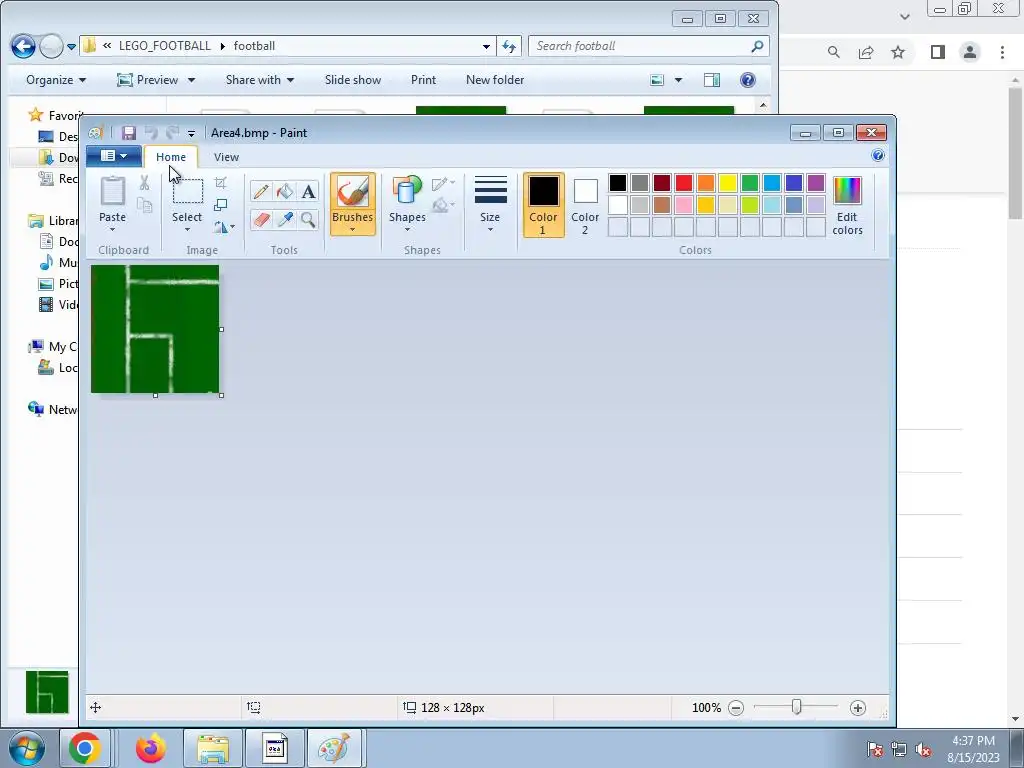Viewport: 1024px width, 768px height.
Task: Click the Paste clipboard icon
Action: (x=112, y=191)
